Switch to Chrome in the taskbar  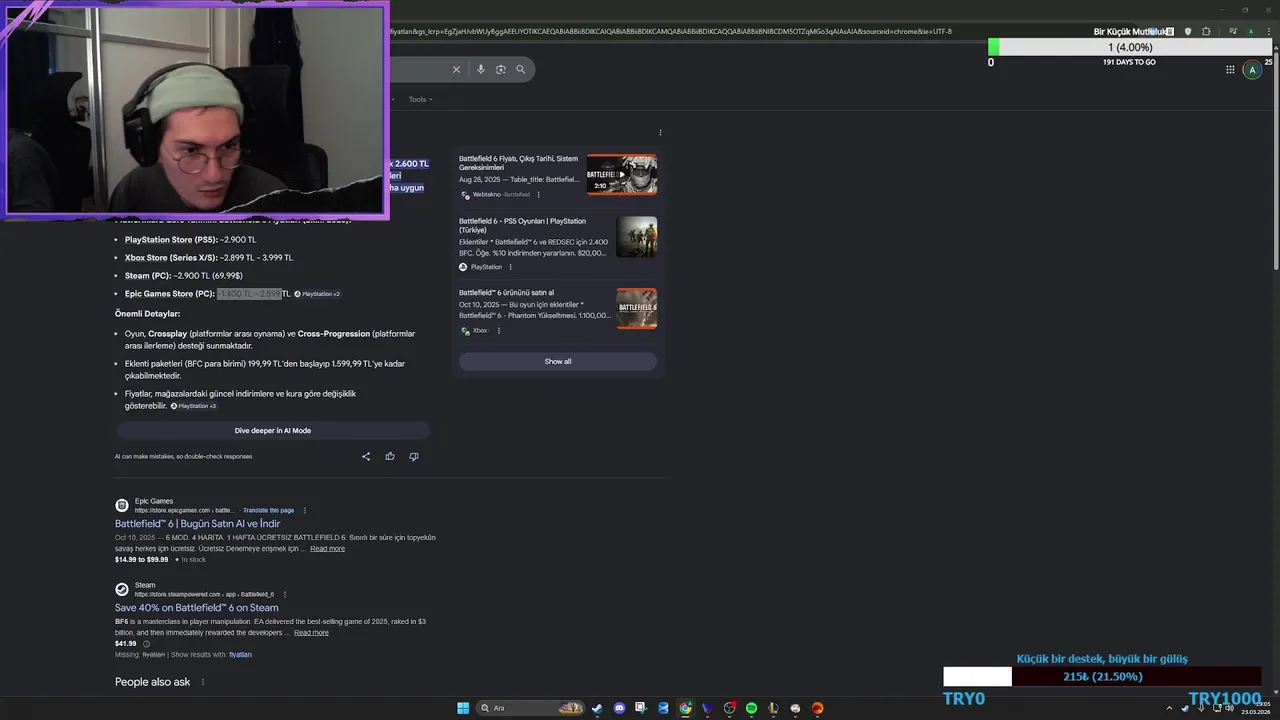click(x=685, y=708)
